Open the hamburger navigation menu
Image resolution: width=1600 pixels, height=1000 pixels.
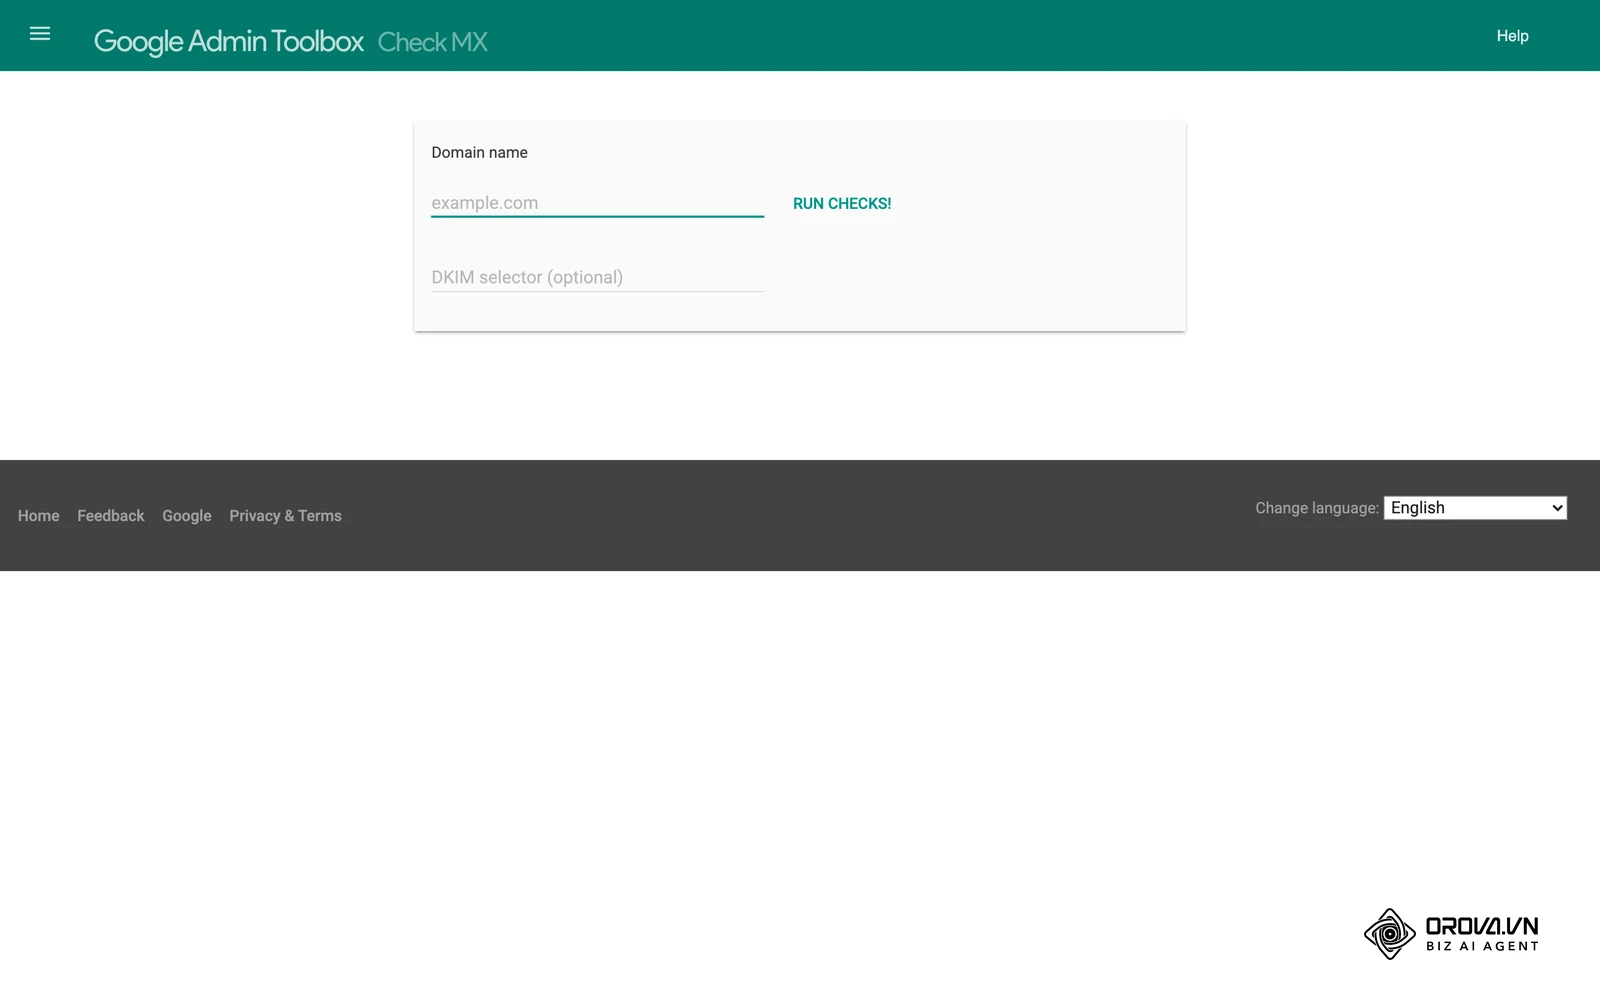(40, 34)
